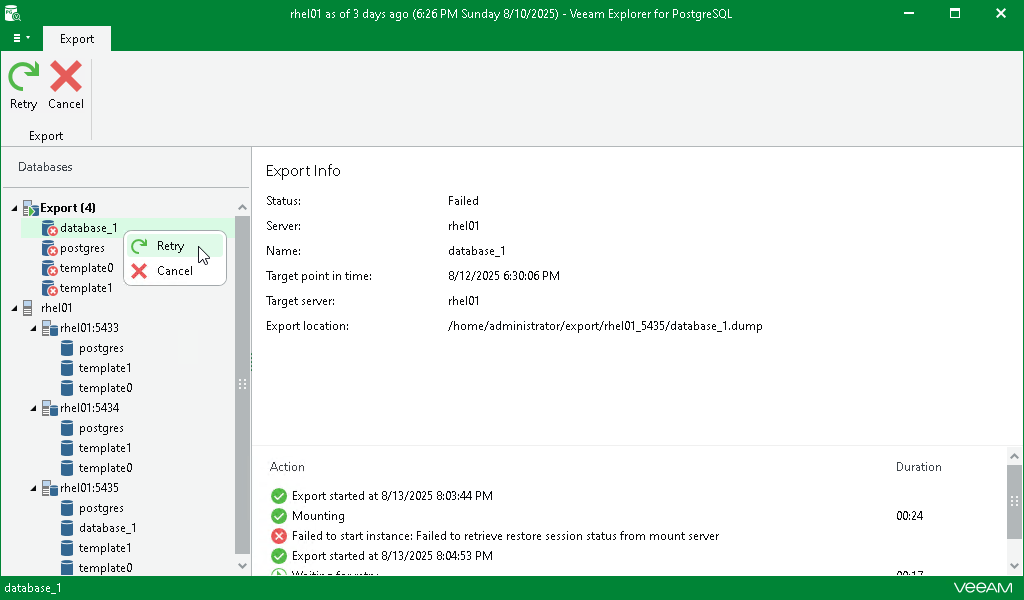Viewport: 1024px width, 600px height.
Task: Click success icon for export started 8:04:53 PM
Action: (279, 556)
